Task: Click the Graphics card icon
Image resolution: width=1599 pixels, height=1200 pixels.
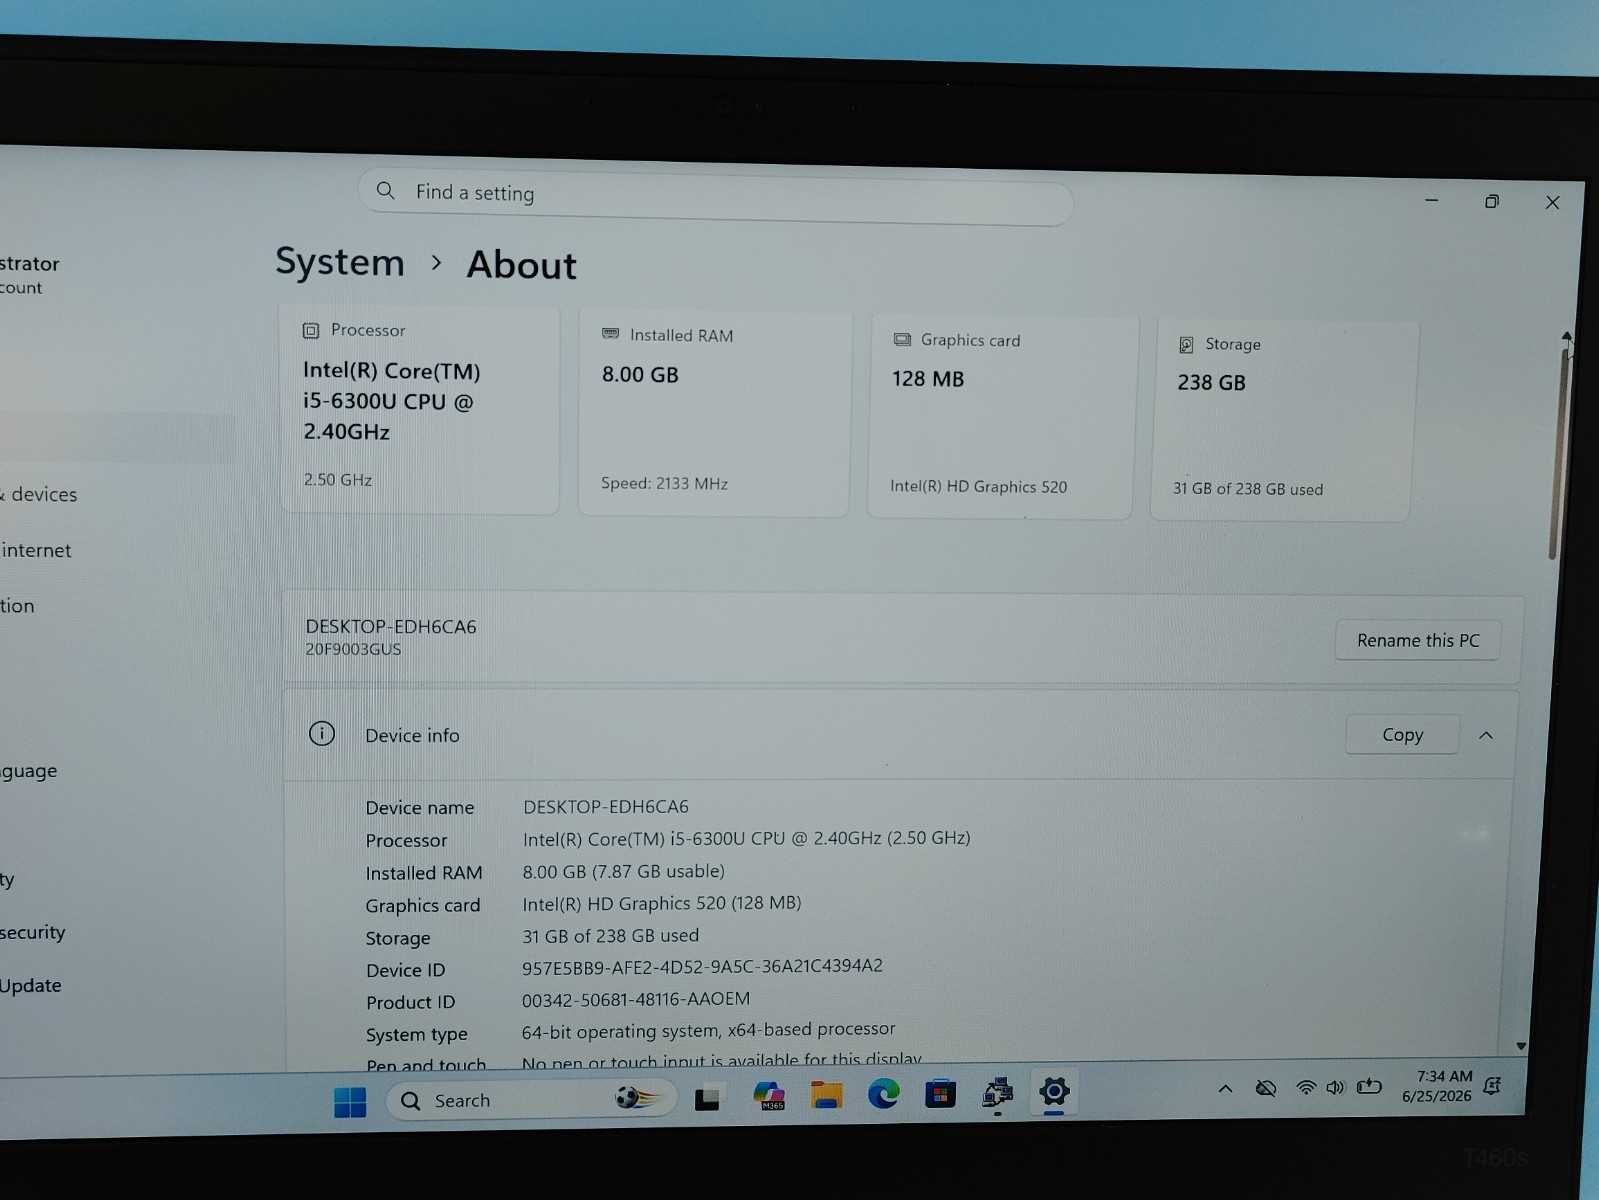Action: coord(902,339)
